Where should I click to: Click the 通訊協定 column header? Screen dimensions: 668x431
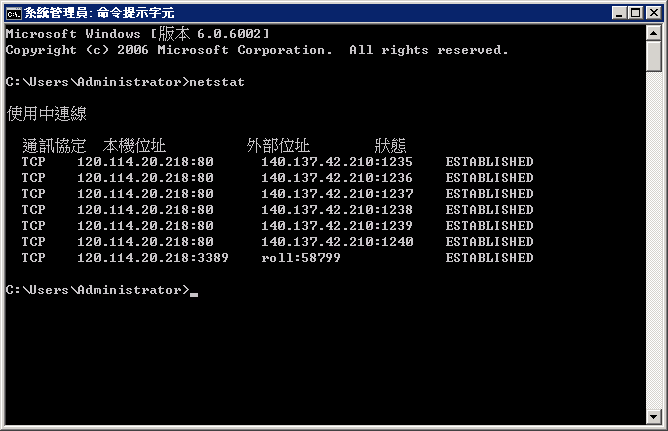click(54, 146)
